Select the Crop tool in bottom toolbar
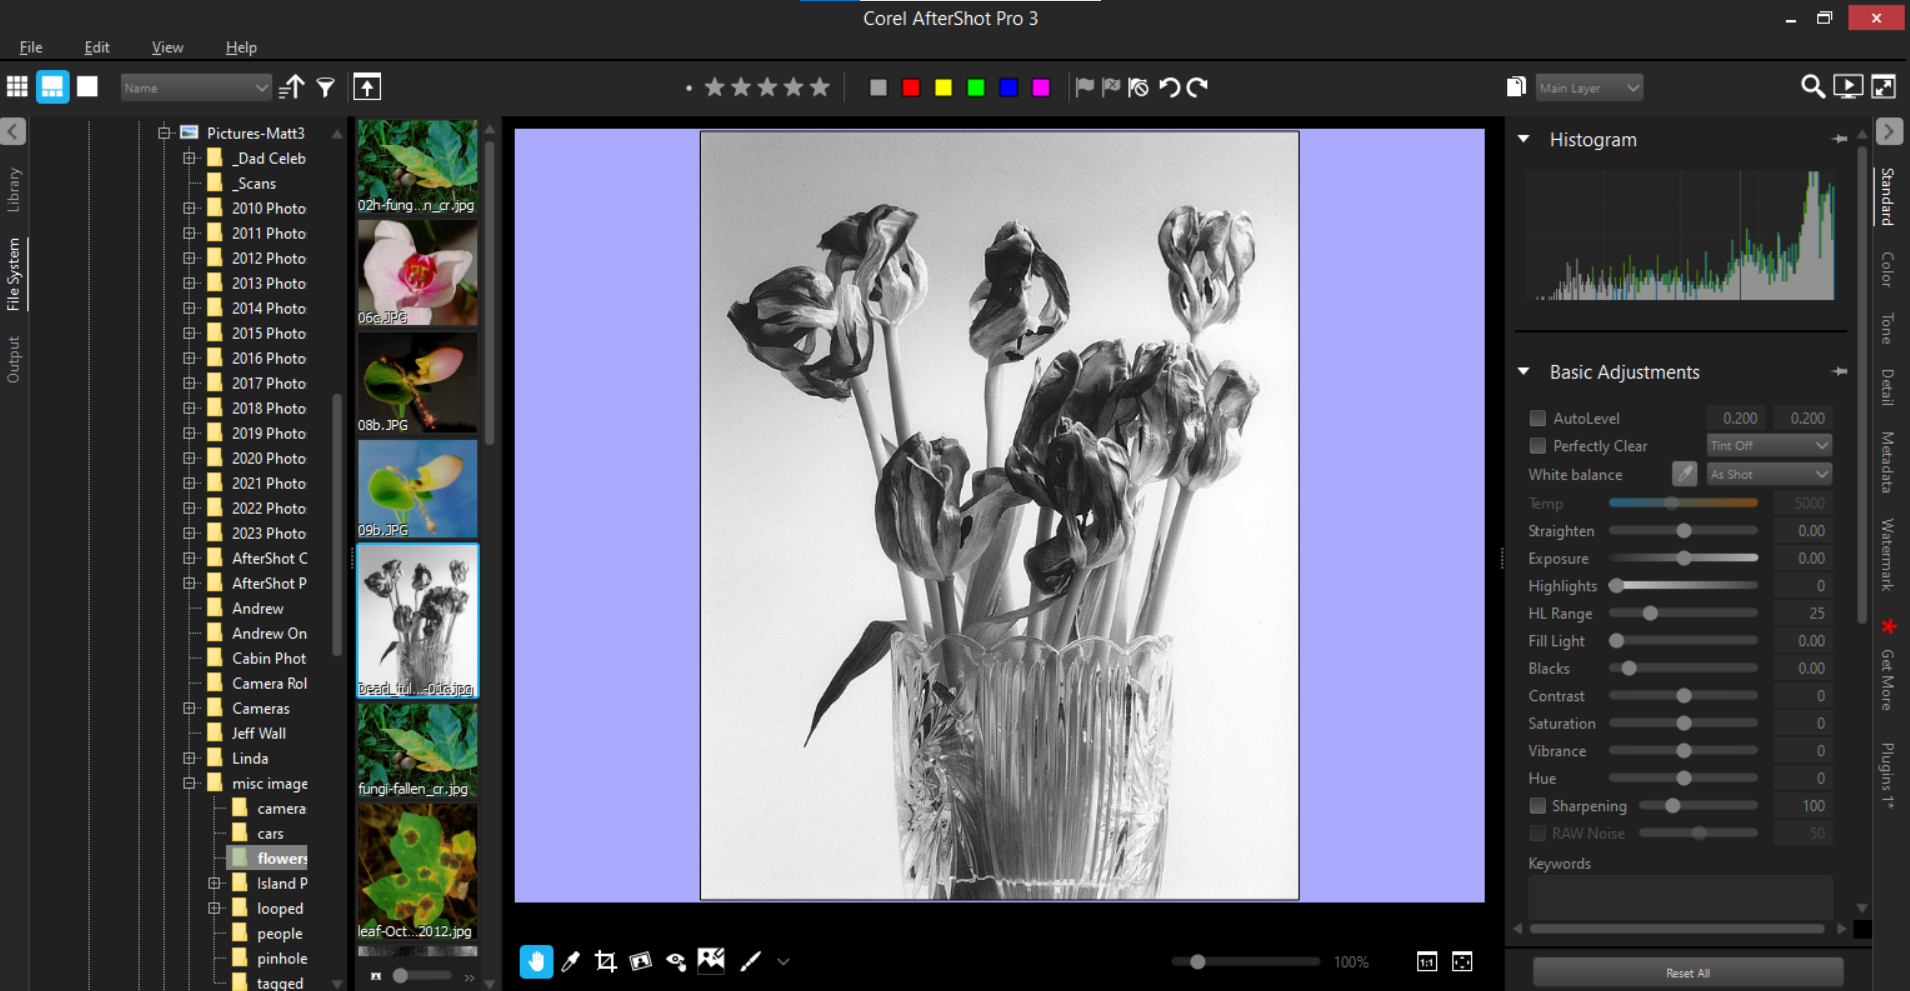This screenshot has width=1910, height=991. pyautogui.click(x=605, y=962)
